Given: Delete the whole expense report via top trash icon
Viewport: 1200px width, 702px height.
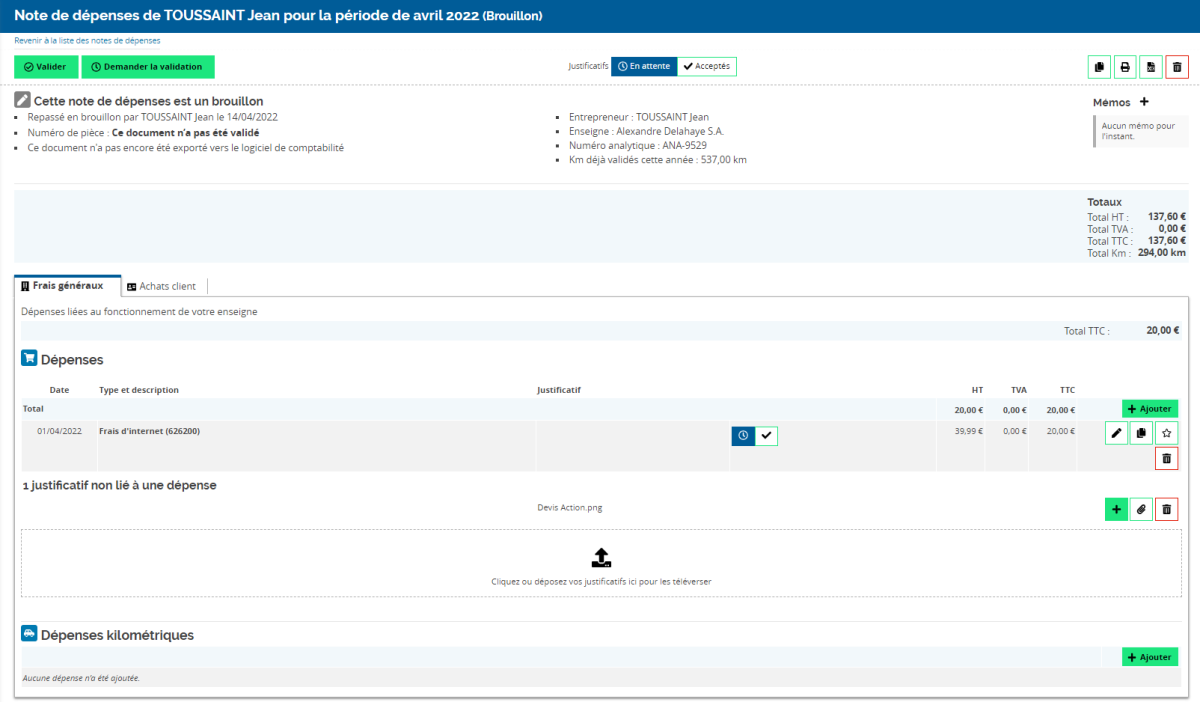Looking at the screenshot, I should pyautogui.click(x=1177, y=67).
